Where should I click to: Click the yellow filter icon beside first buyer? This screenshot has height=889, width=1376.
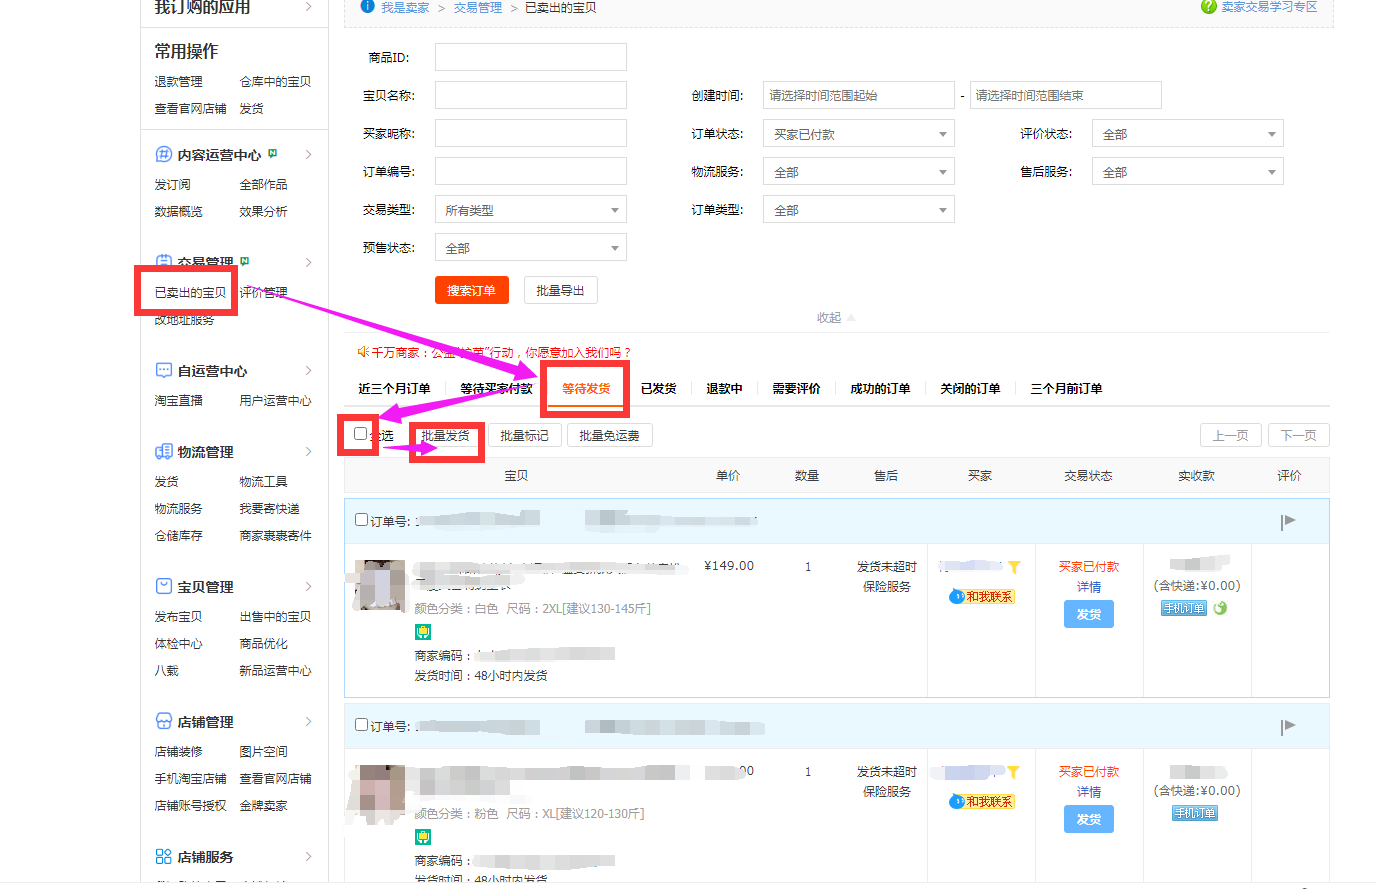1014,567
